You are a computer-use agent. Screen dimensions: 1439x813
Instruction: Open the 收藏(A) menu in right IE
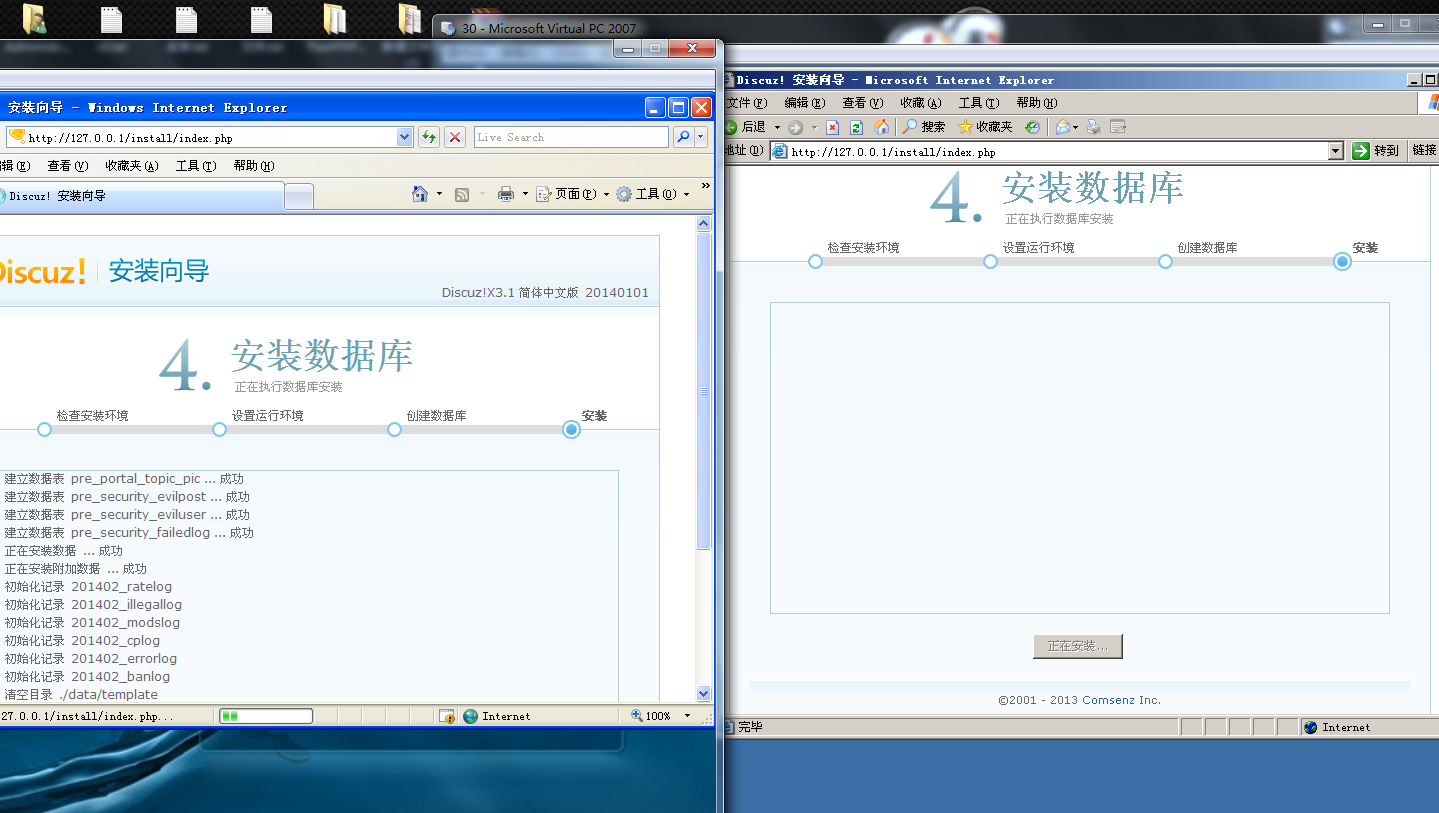(x=921, y=103)
